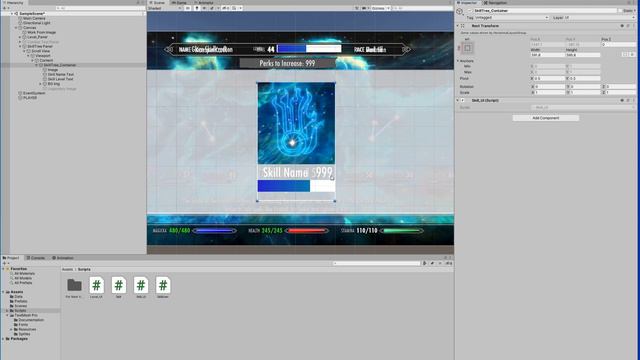Toggle 2D mode in the Scene toolbar
Image resolution: width=640 pixels, height=360 pixels.
[187, 8]
